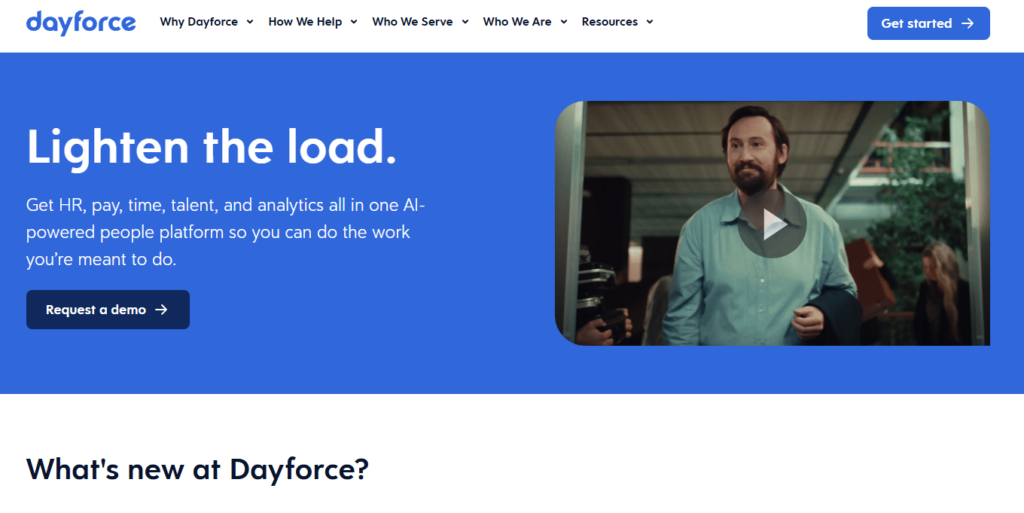Click the What's new at Dayforce? heading
Image resolution: width=1024 pixels, height=513 pixels.
coord(197,469)
